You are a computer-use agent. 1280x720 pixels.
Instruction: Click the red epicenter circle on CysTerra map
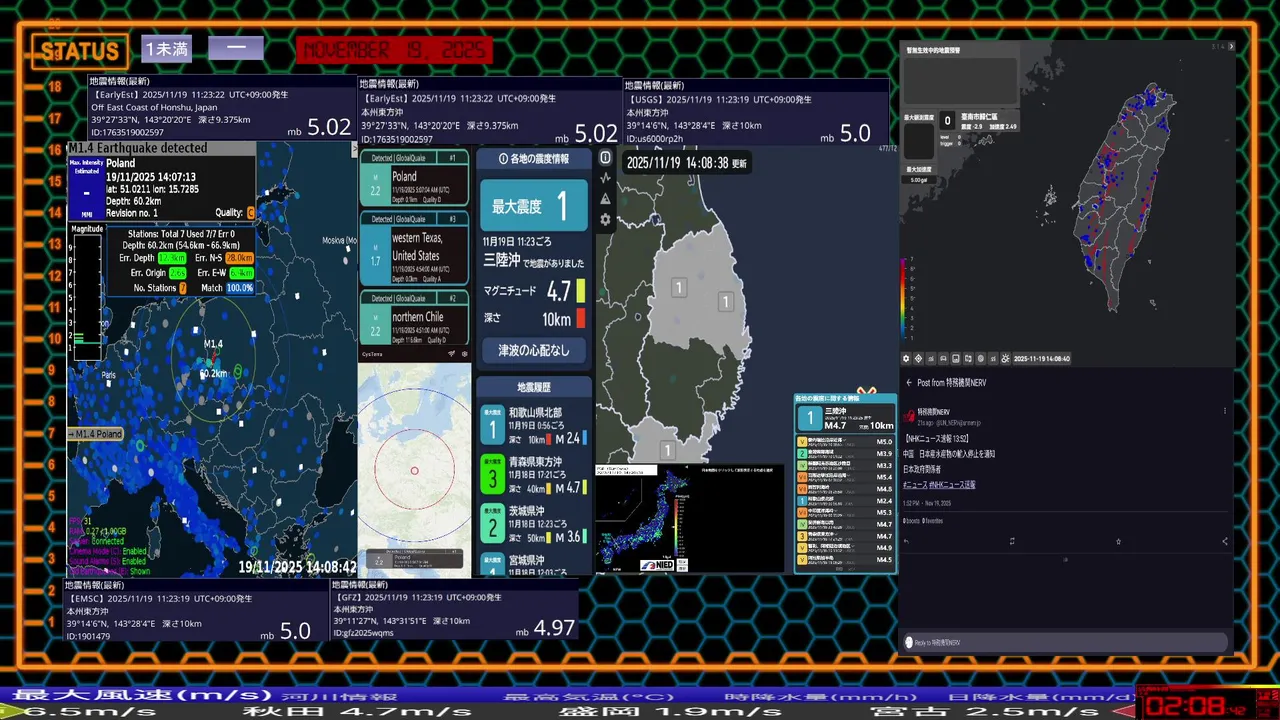[x=414, y=471]
